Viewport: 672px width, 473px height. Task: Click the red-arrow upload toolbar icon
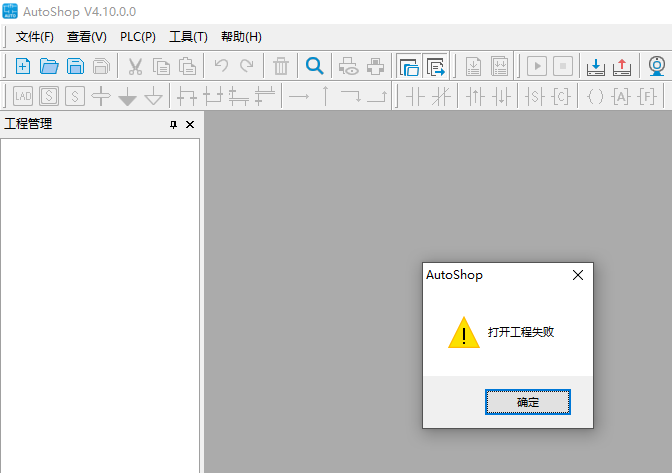tap(622, 67)
